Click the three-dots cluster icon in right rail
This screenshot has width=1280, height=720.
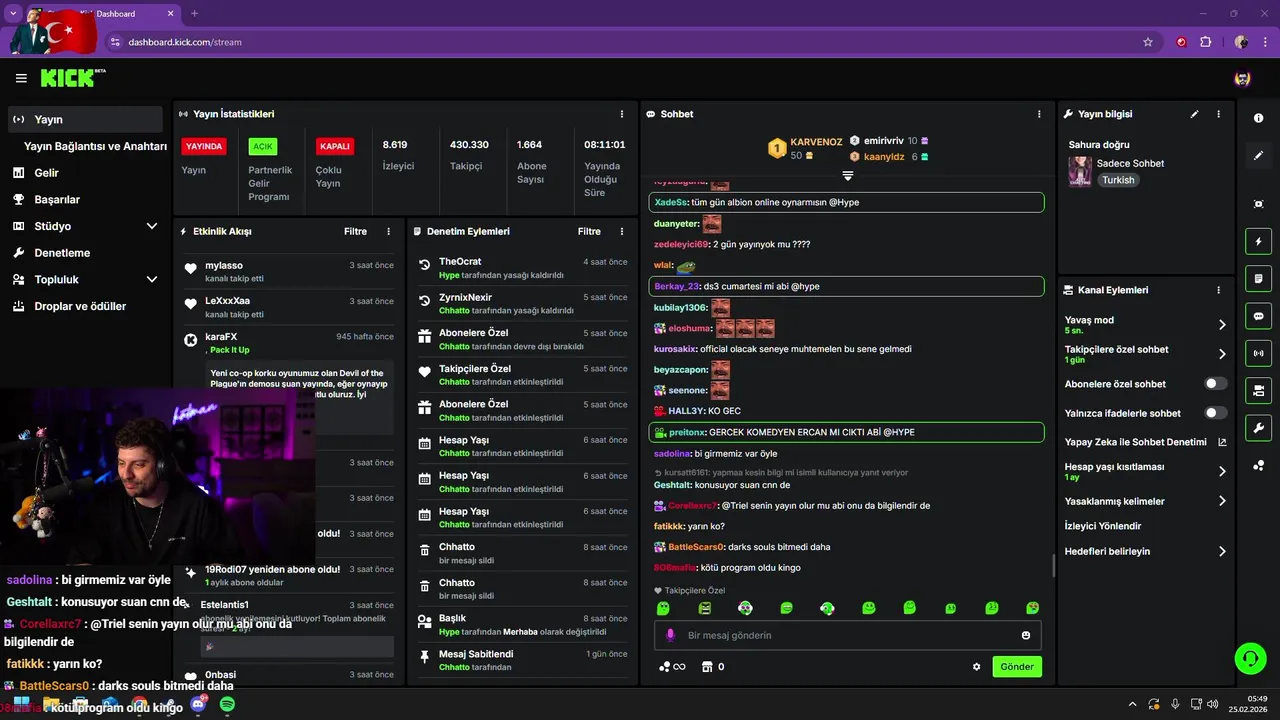(1258, 465)
